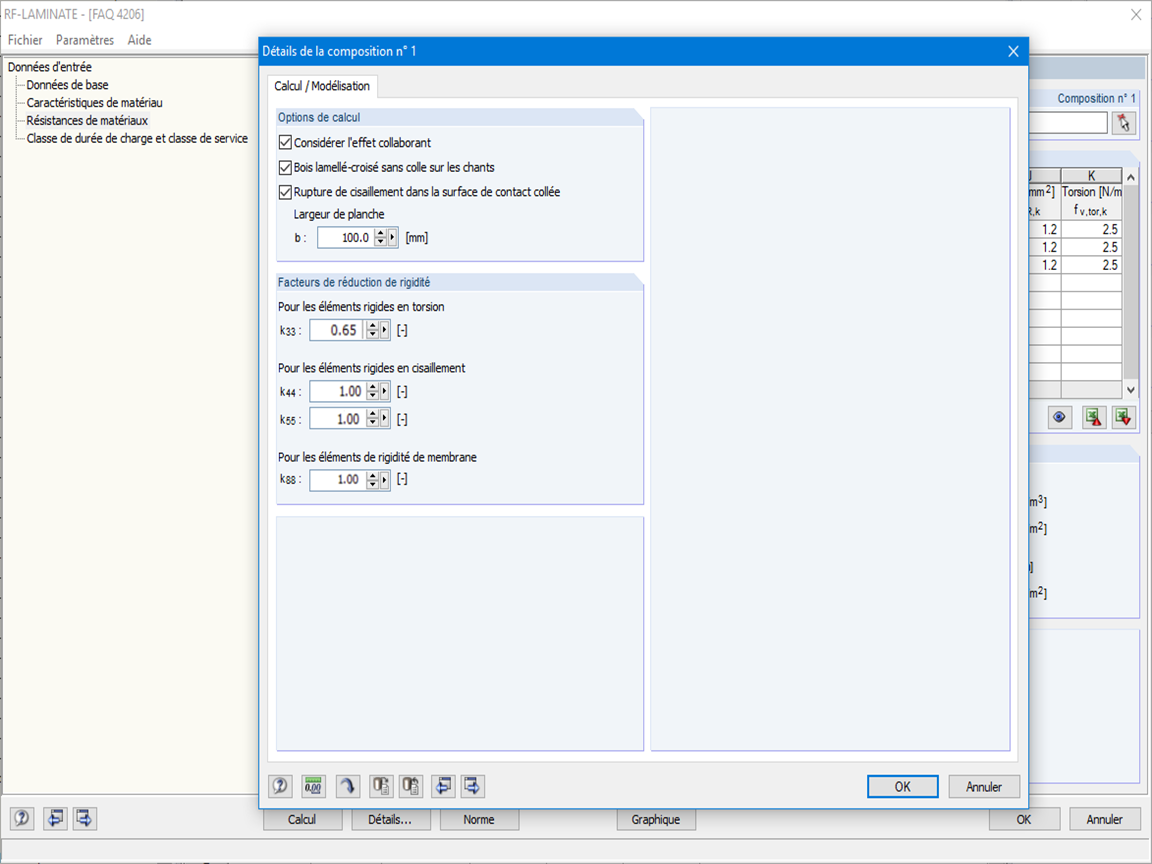
Task: Toggle Considérer l'effet collaborant checkbox
Action: coord(286,143)
